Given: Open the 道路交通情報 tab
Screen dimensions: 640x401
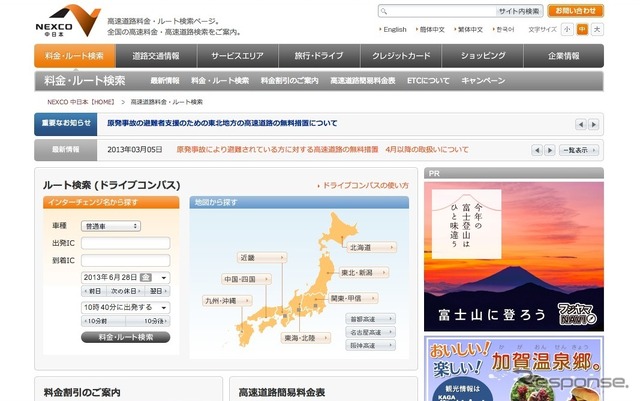Looking at the screenshot, I should click(x=156, y=56).
